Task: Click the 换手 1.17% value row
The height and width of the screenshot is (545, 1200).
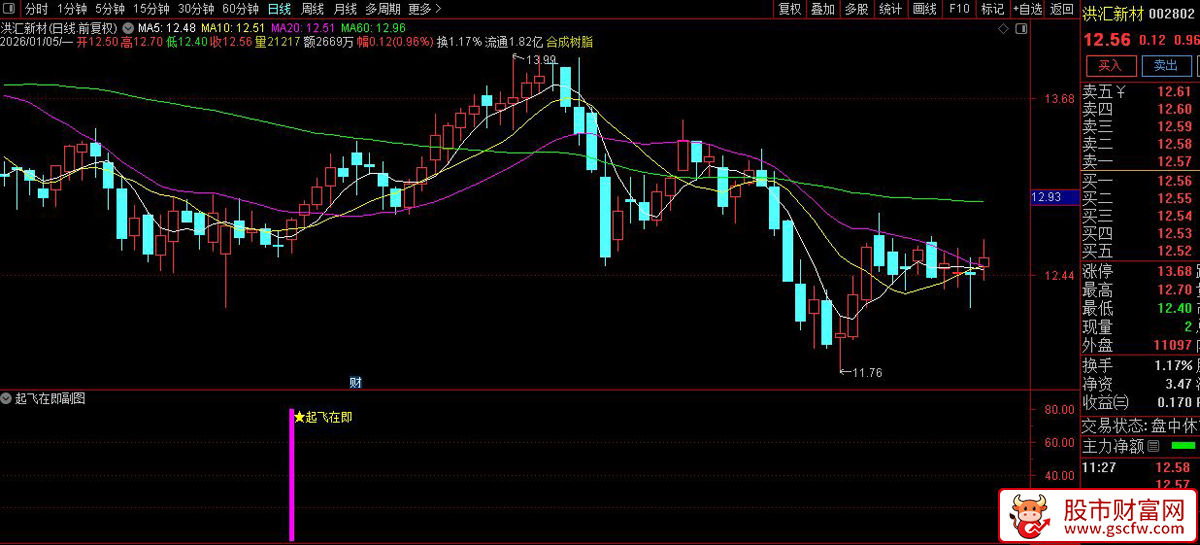Action: tap(1139, 365)
